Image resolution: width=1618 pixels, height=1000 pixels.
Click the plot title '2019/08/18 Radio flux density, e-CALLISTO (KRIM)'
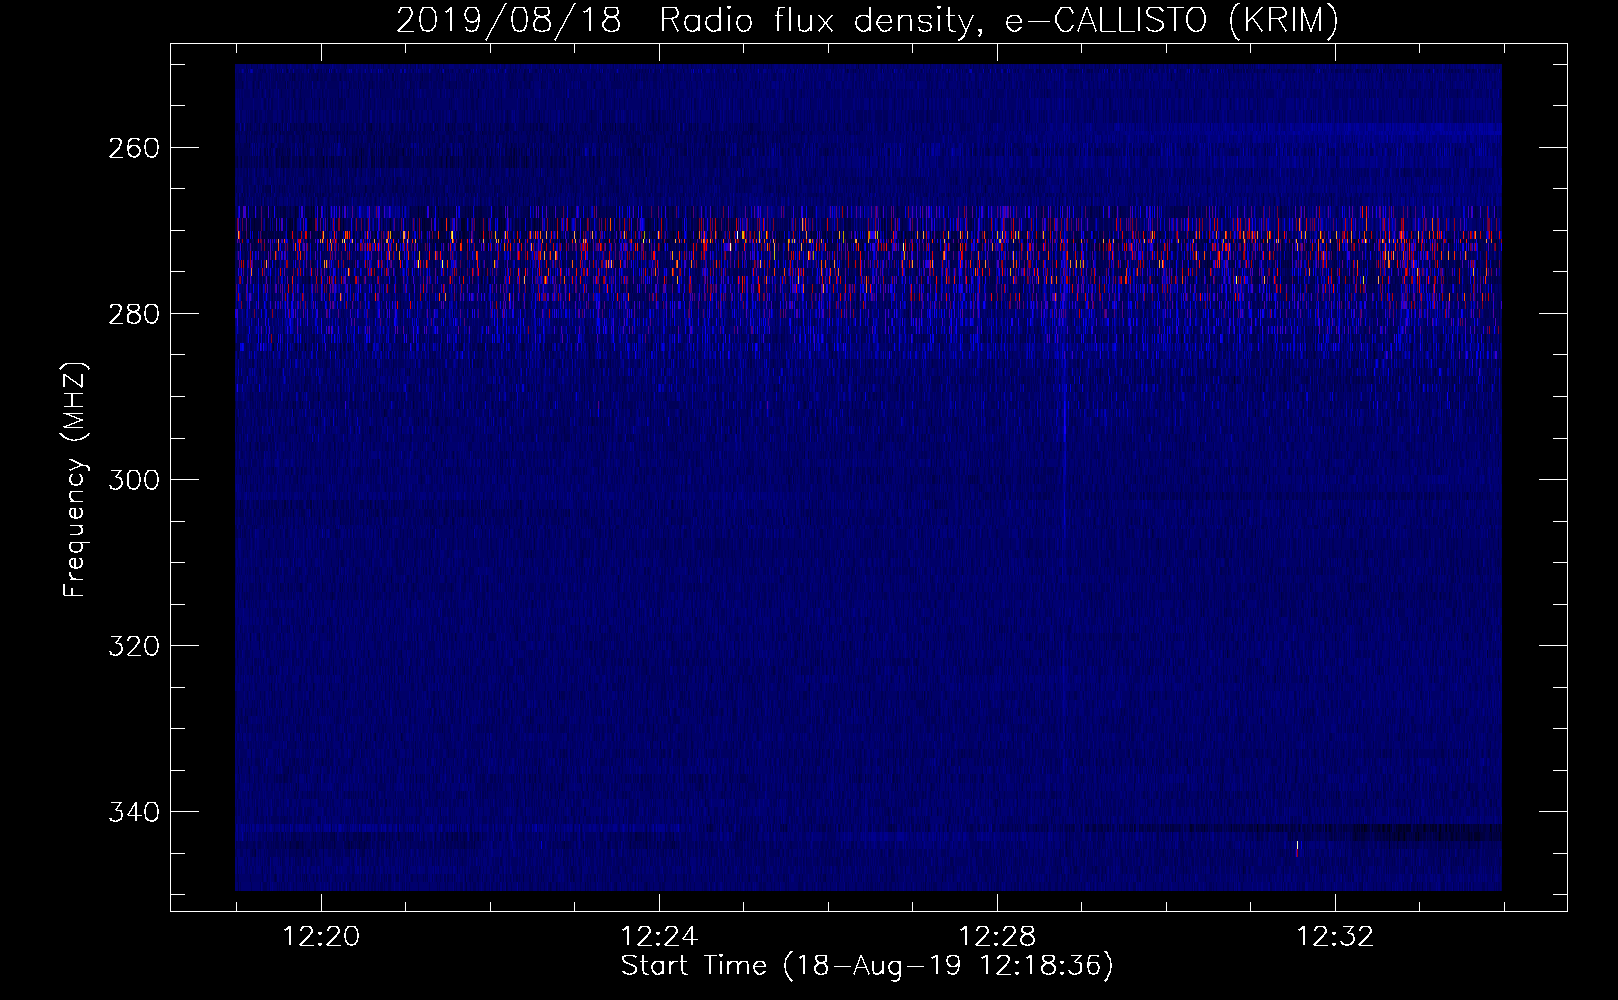click(867, 20)
